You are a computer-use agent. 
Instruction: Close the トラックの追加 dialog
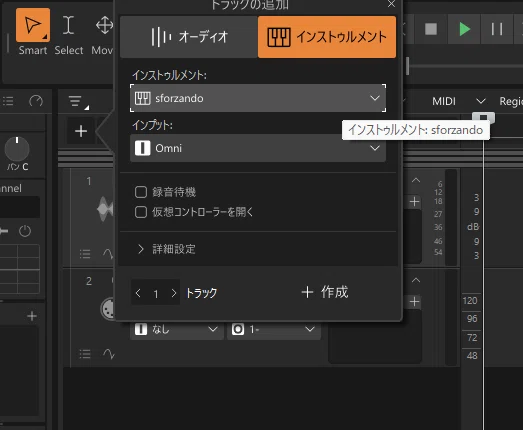click(391, 4)
